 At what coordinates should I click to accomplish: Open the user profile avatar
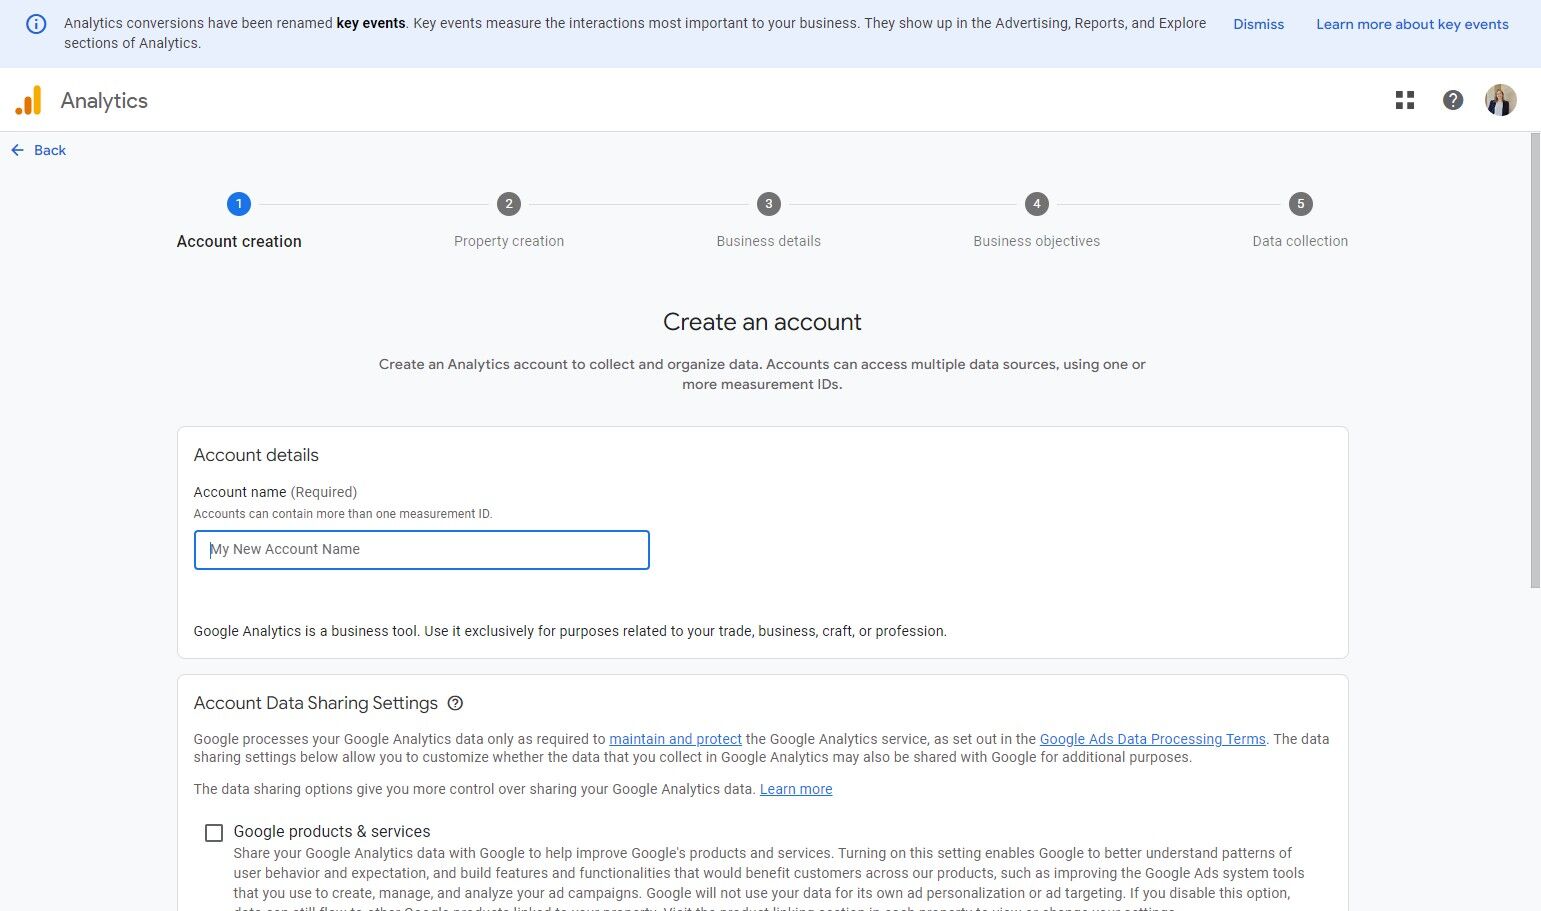(1500, 100)
